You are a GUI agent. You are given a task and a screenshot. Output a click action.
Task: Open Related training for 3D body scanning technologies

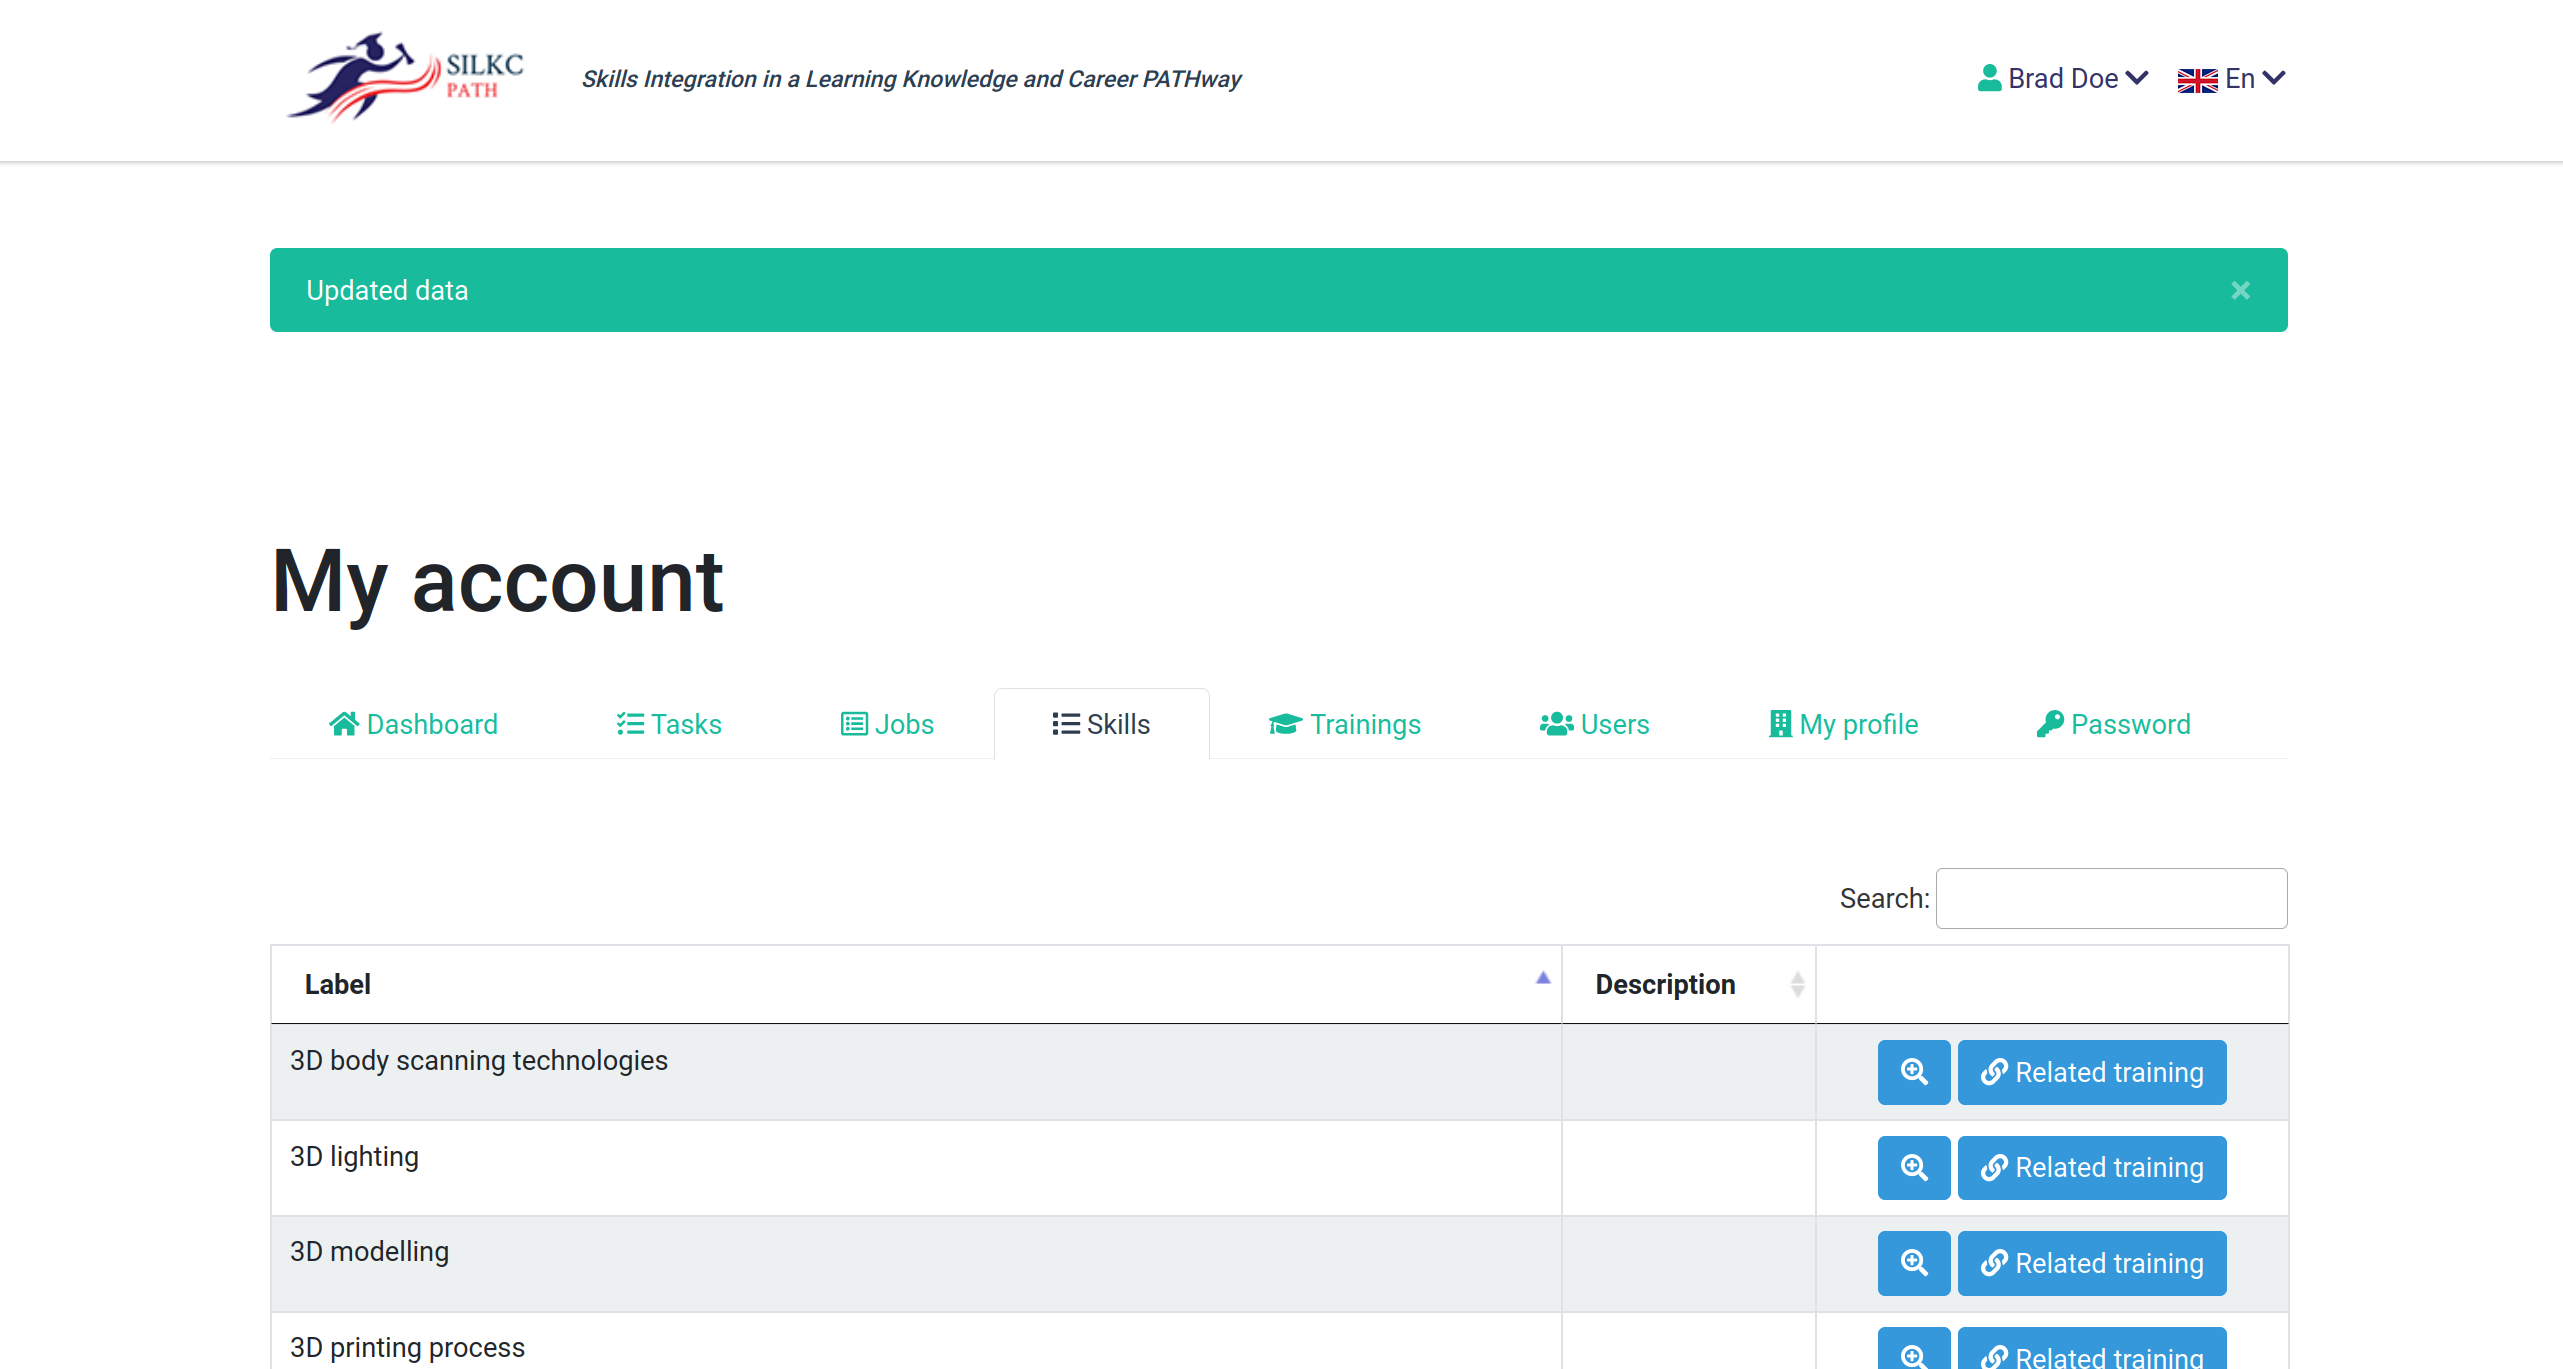2092,1072
